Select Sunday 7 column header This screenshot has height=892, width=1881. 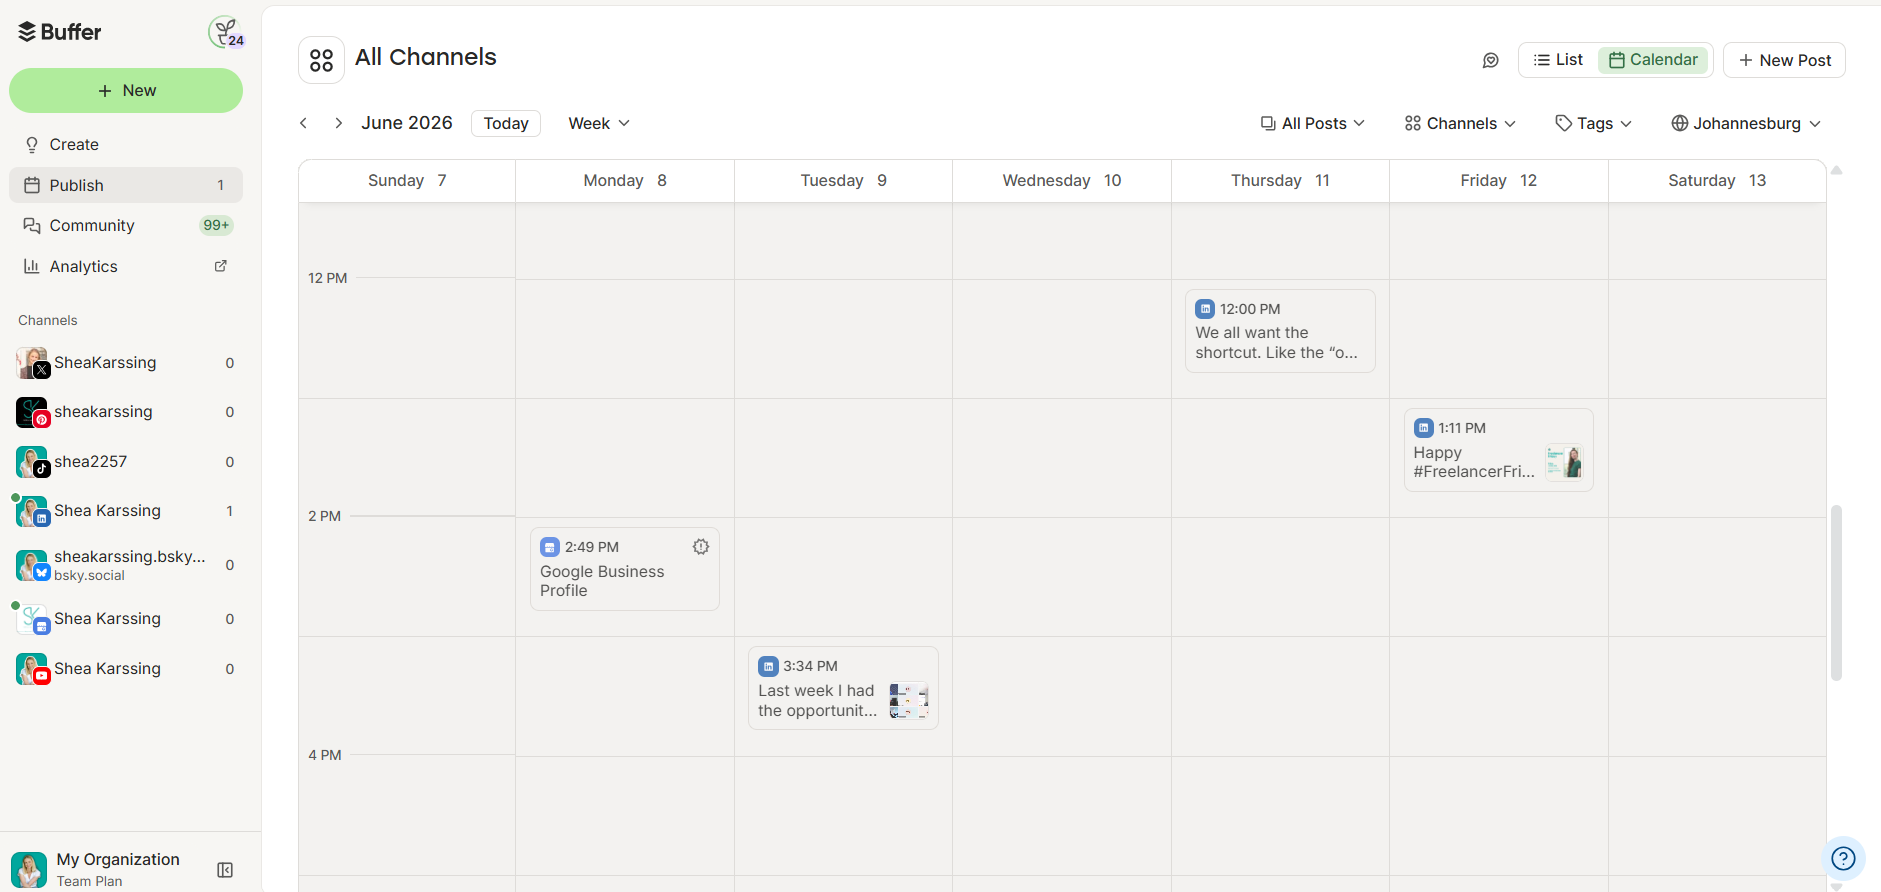[x=407, y=181]
